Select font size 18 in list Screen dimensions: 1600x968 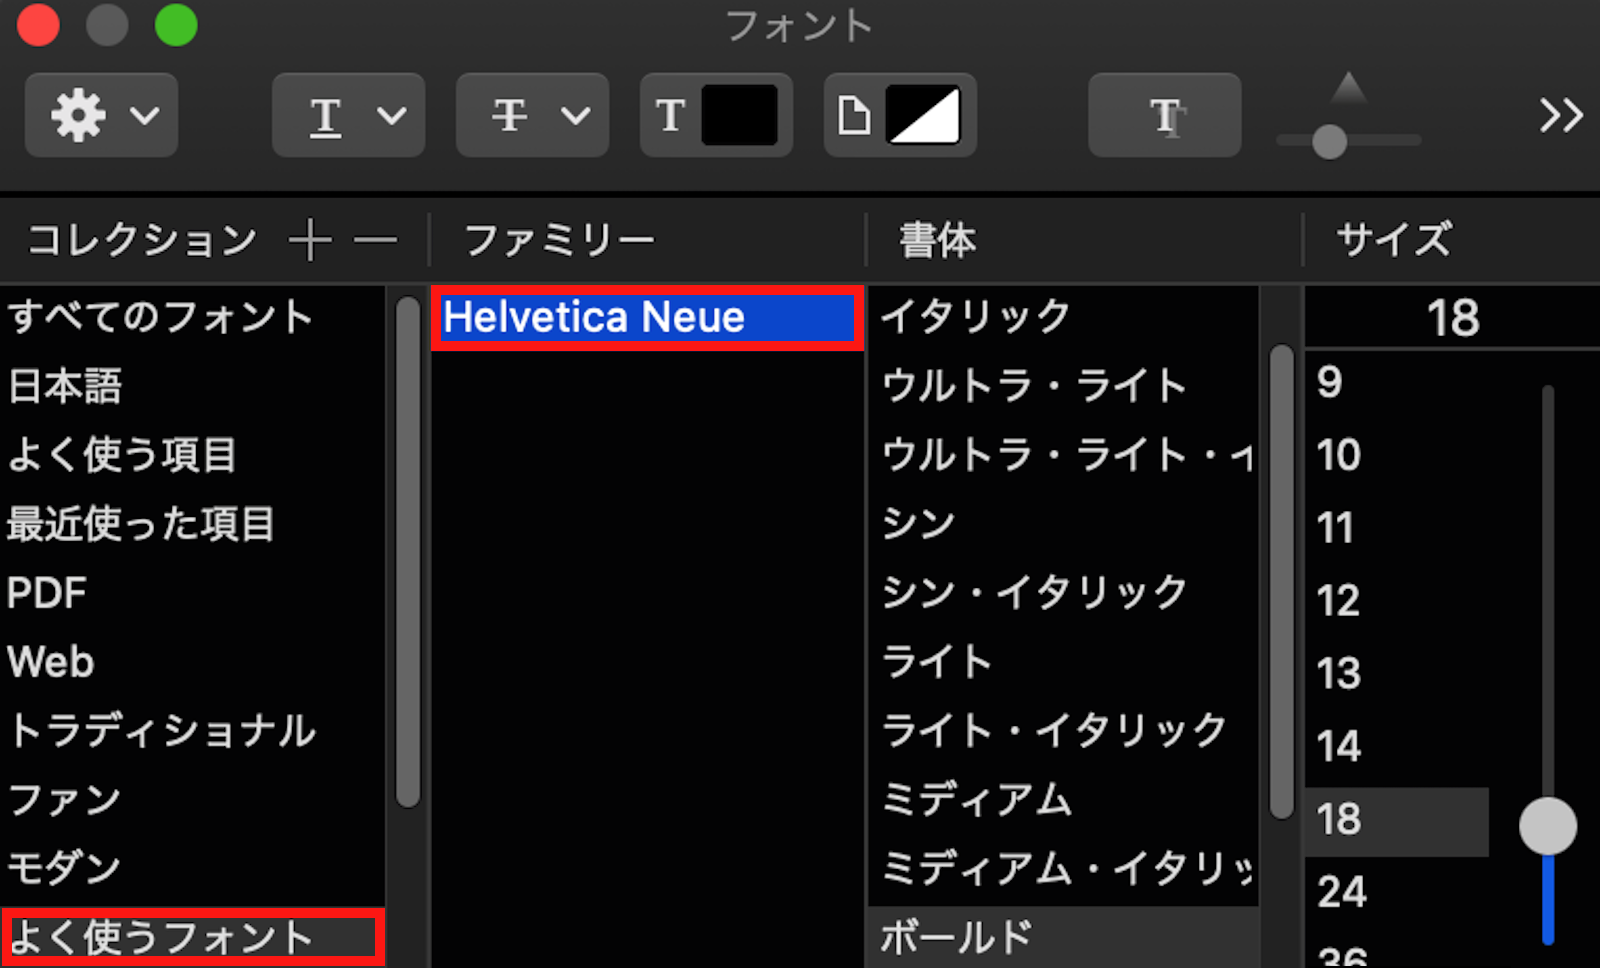click(x=1397, y=820)
